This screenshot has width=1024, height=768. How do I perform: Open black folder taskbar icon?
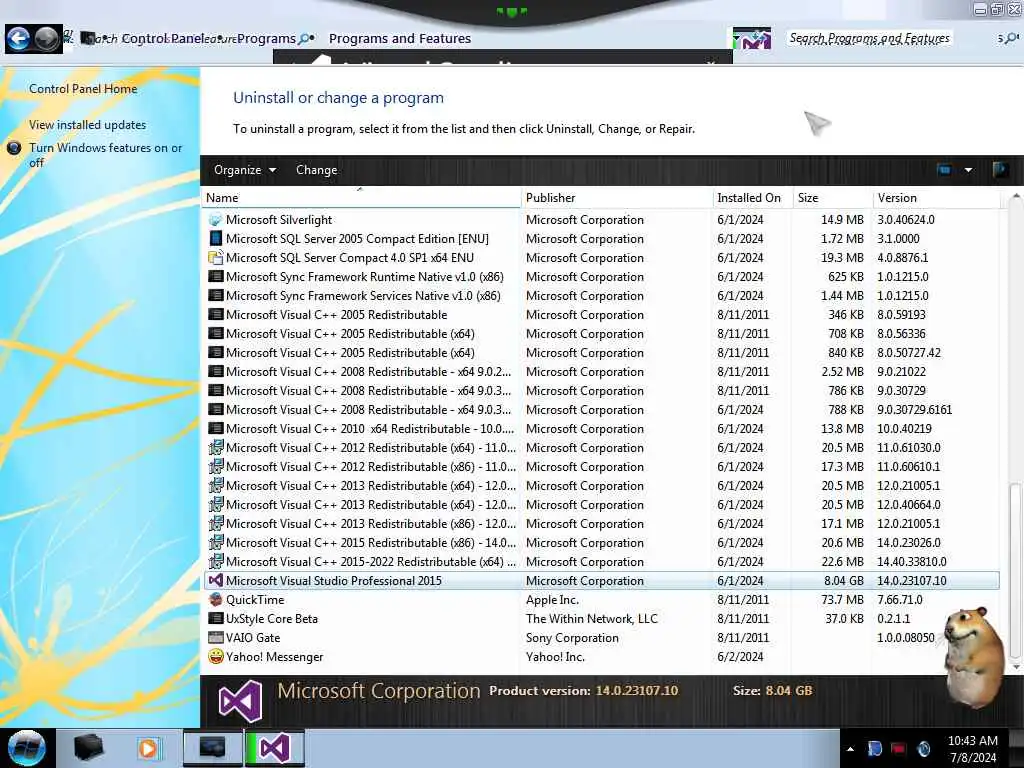pos(88,748)
